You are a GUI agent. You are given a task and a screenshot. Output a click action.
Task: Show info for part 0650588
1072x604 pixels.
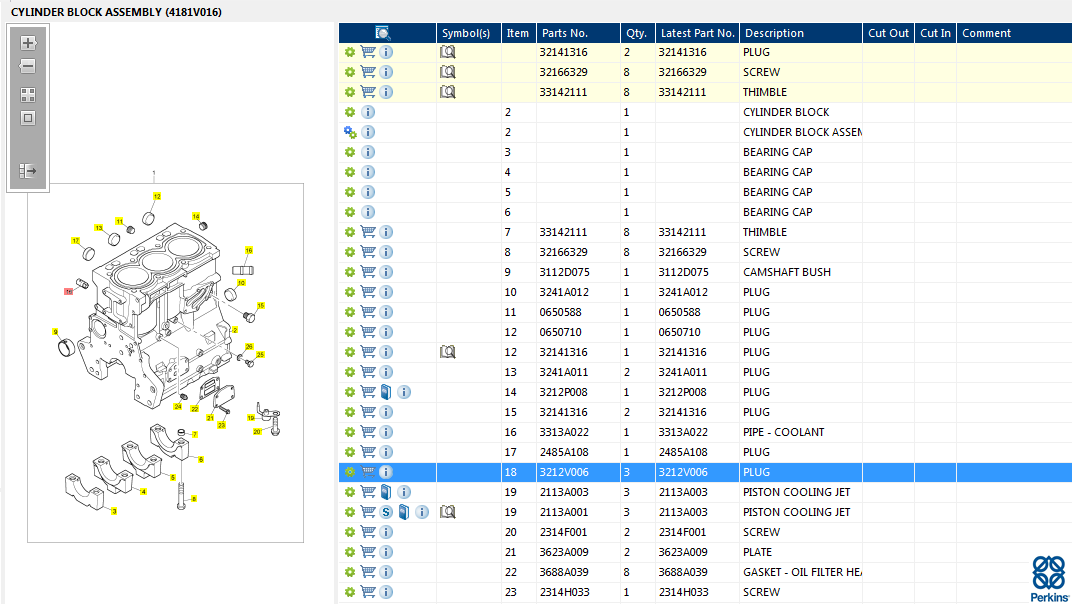click(x=386, y=312)
